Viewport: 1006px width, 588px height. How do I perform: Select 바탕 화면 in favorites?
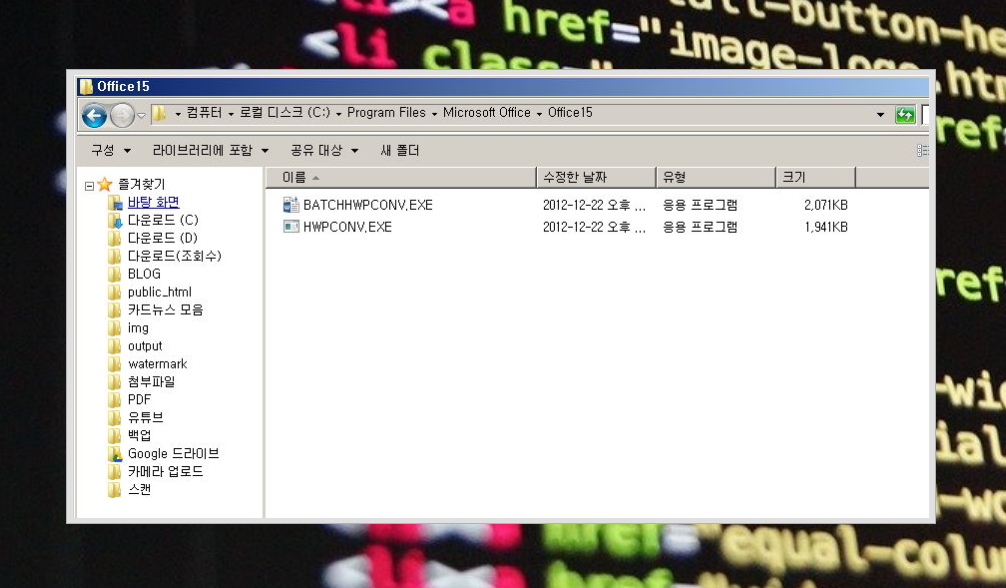[x=153, y=202]
